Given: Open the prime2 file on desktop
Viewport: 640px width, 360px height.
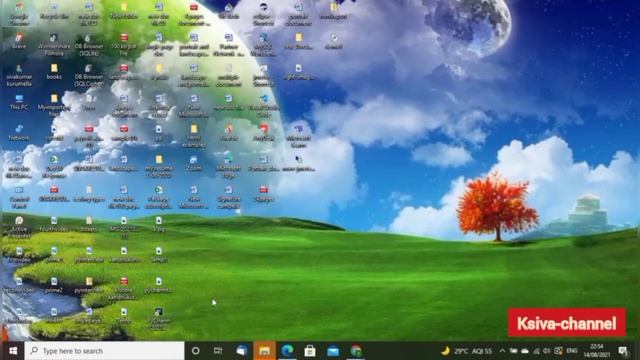Looking at the screenshot, I should (54, 285).
